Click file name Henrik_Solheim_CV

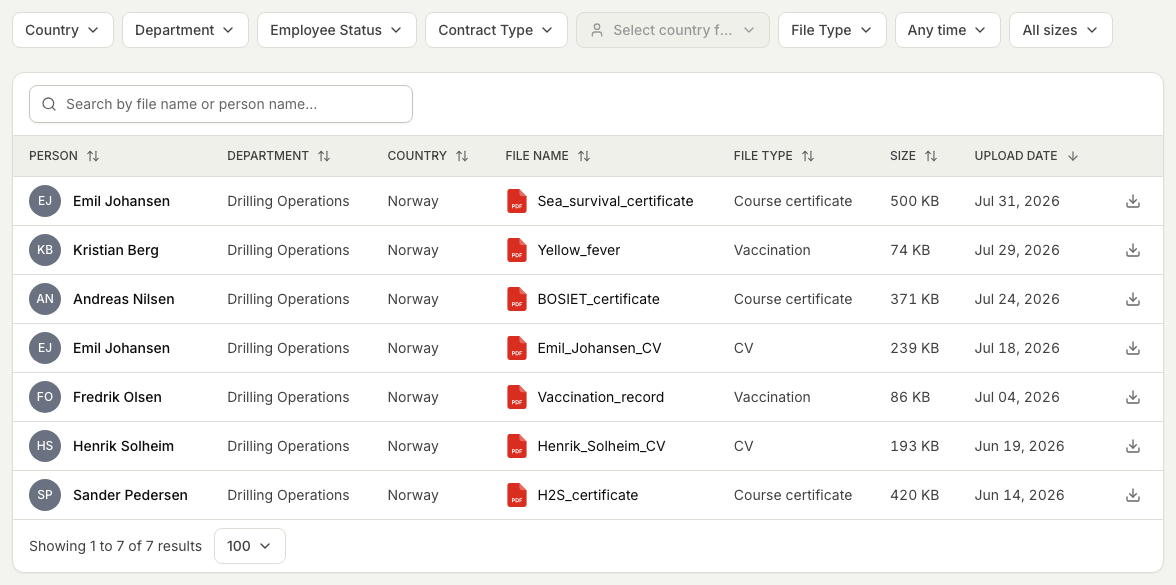coord(602,446)
